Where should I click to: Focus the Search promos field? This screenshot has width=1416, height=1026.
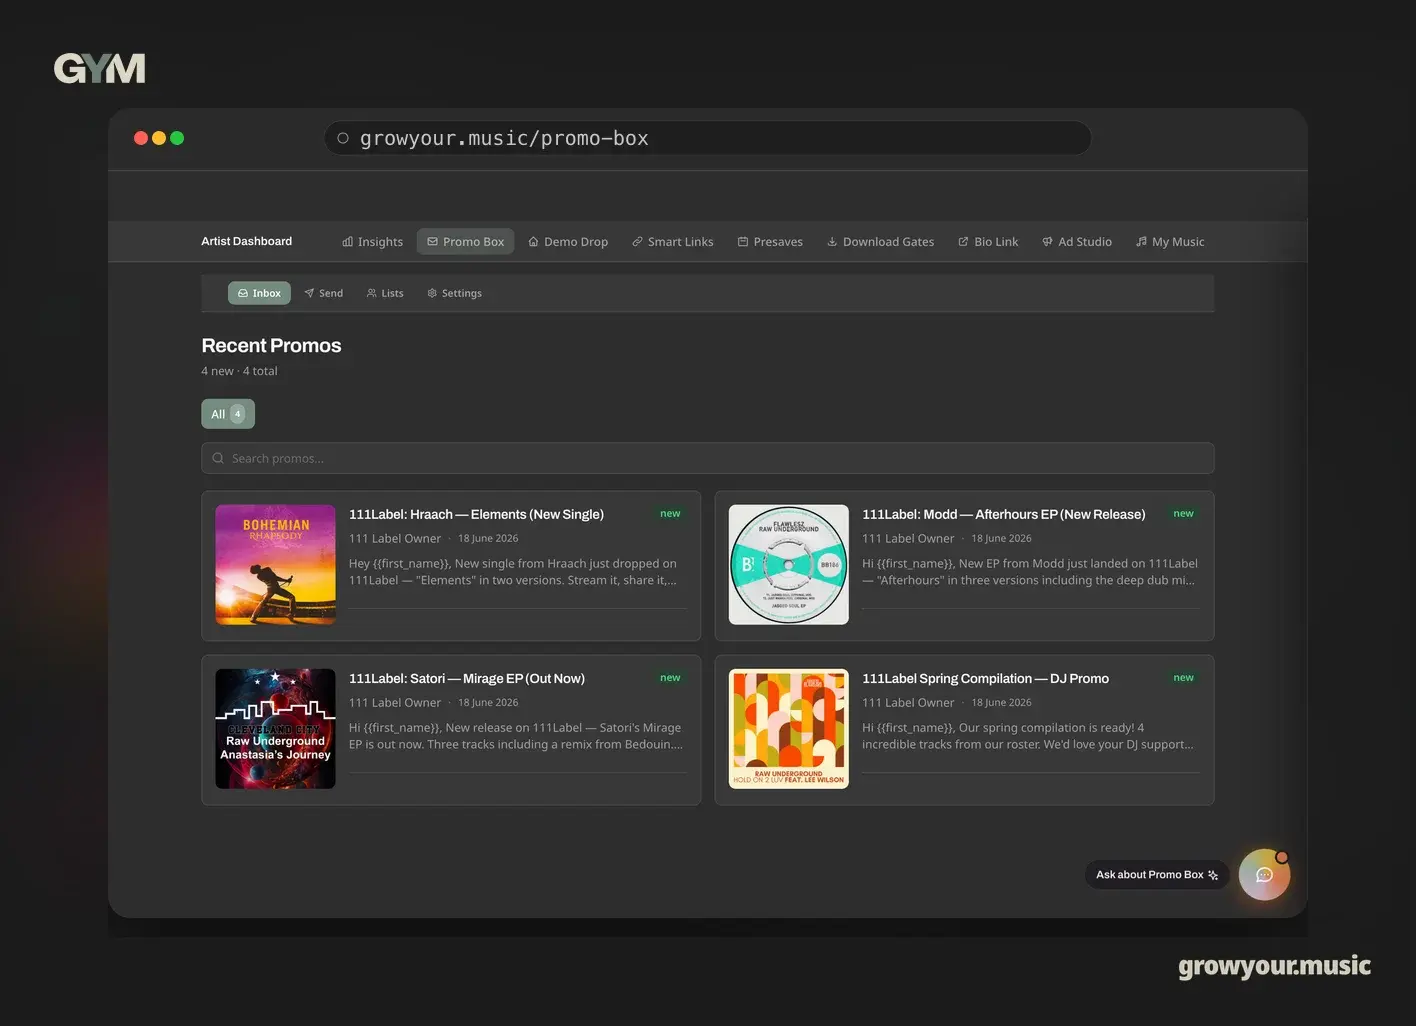pos(708,458)
